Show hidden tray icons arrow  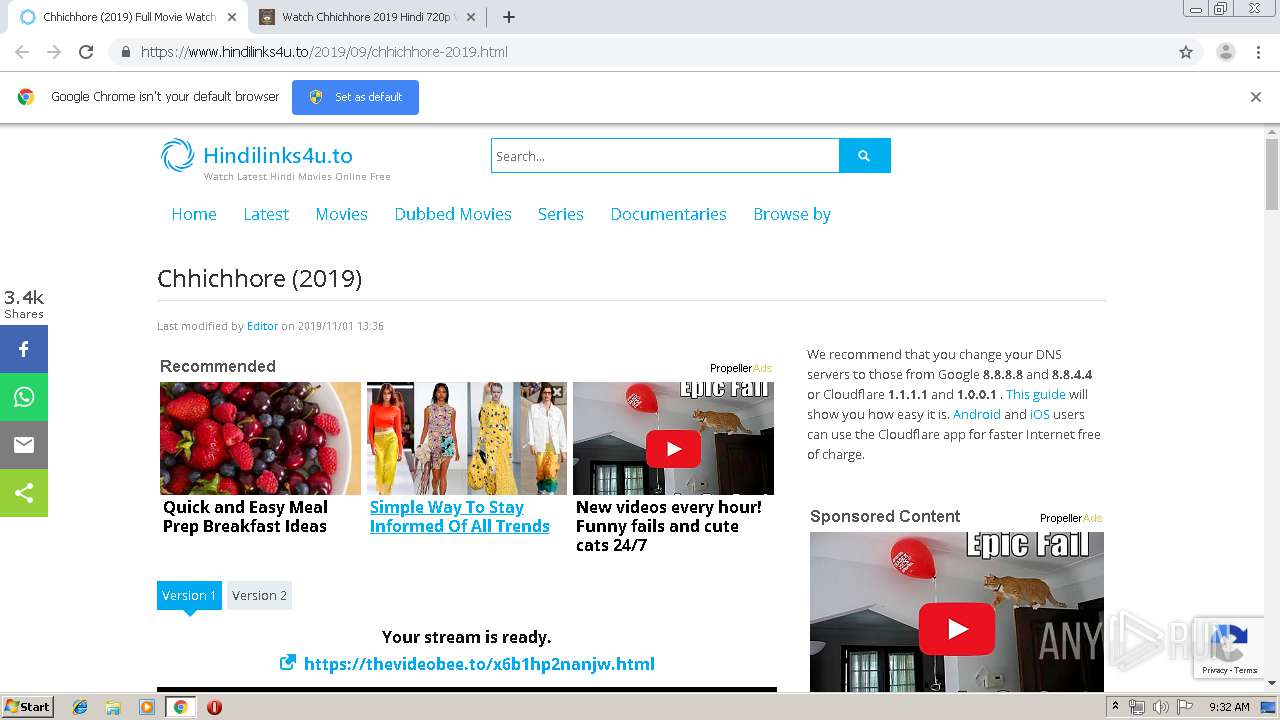1116,707
